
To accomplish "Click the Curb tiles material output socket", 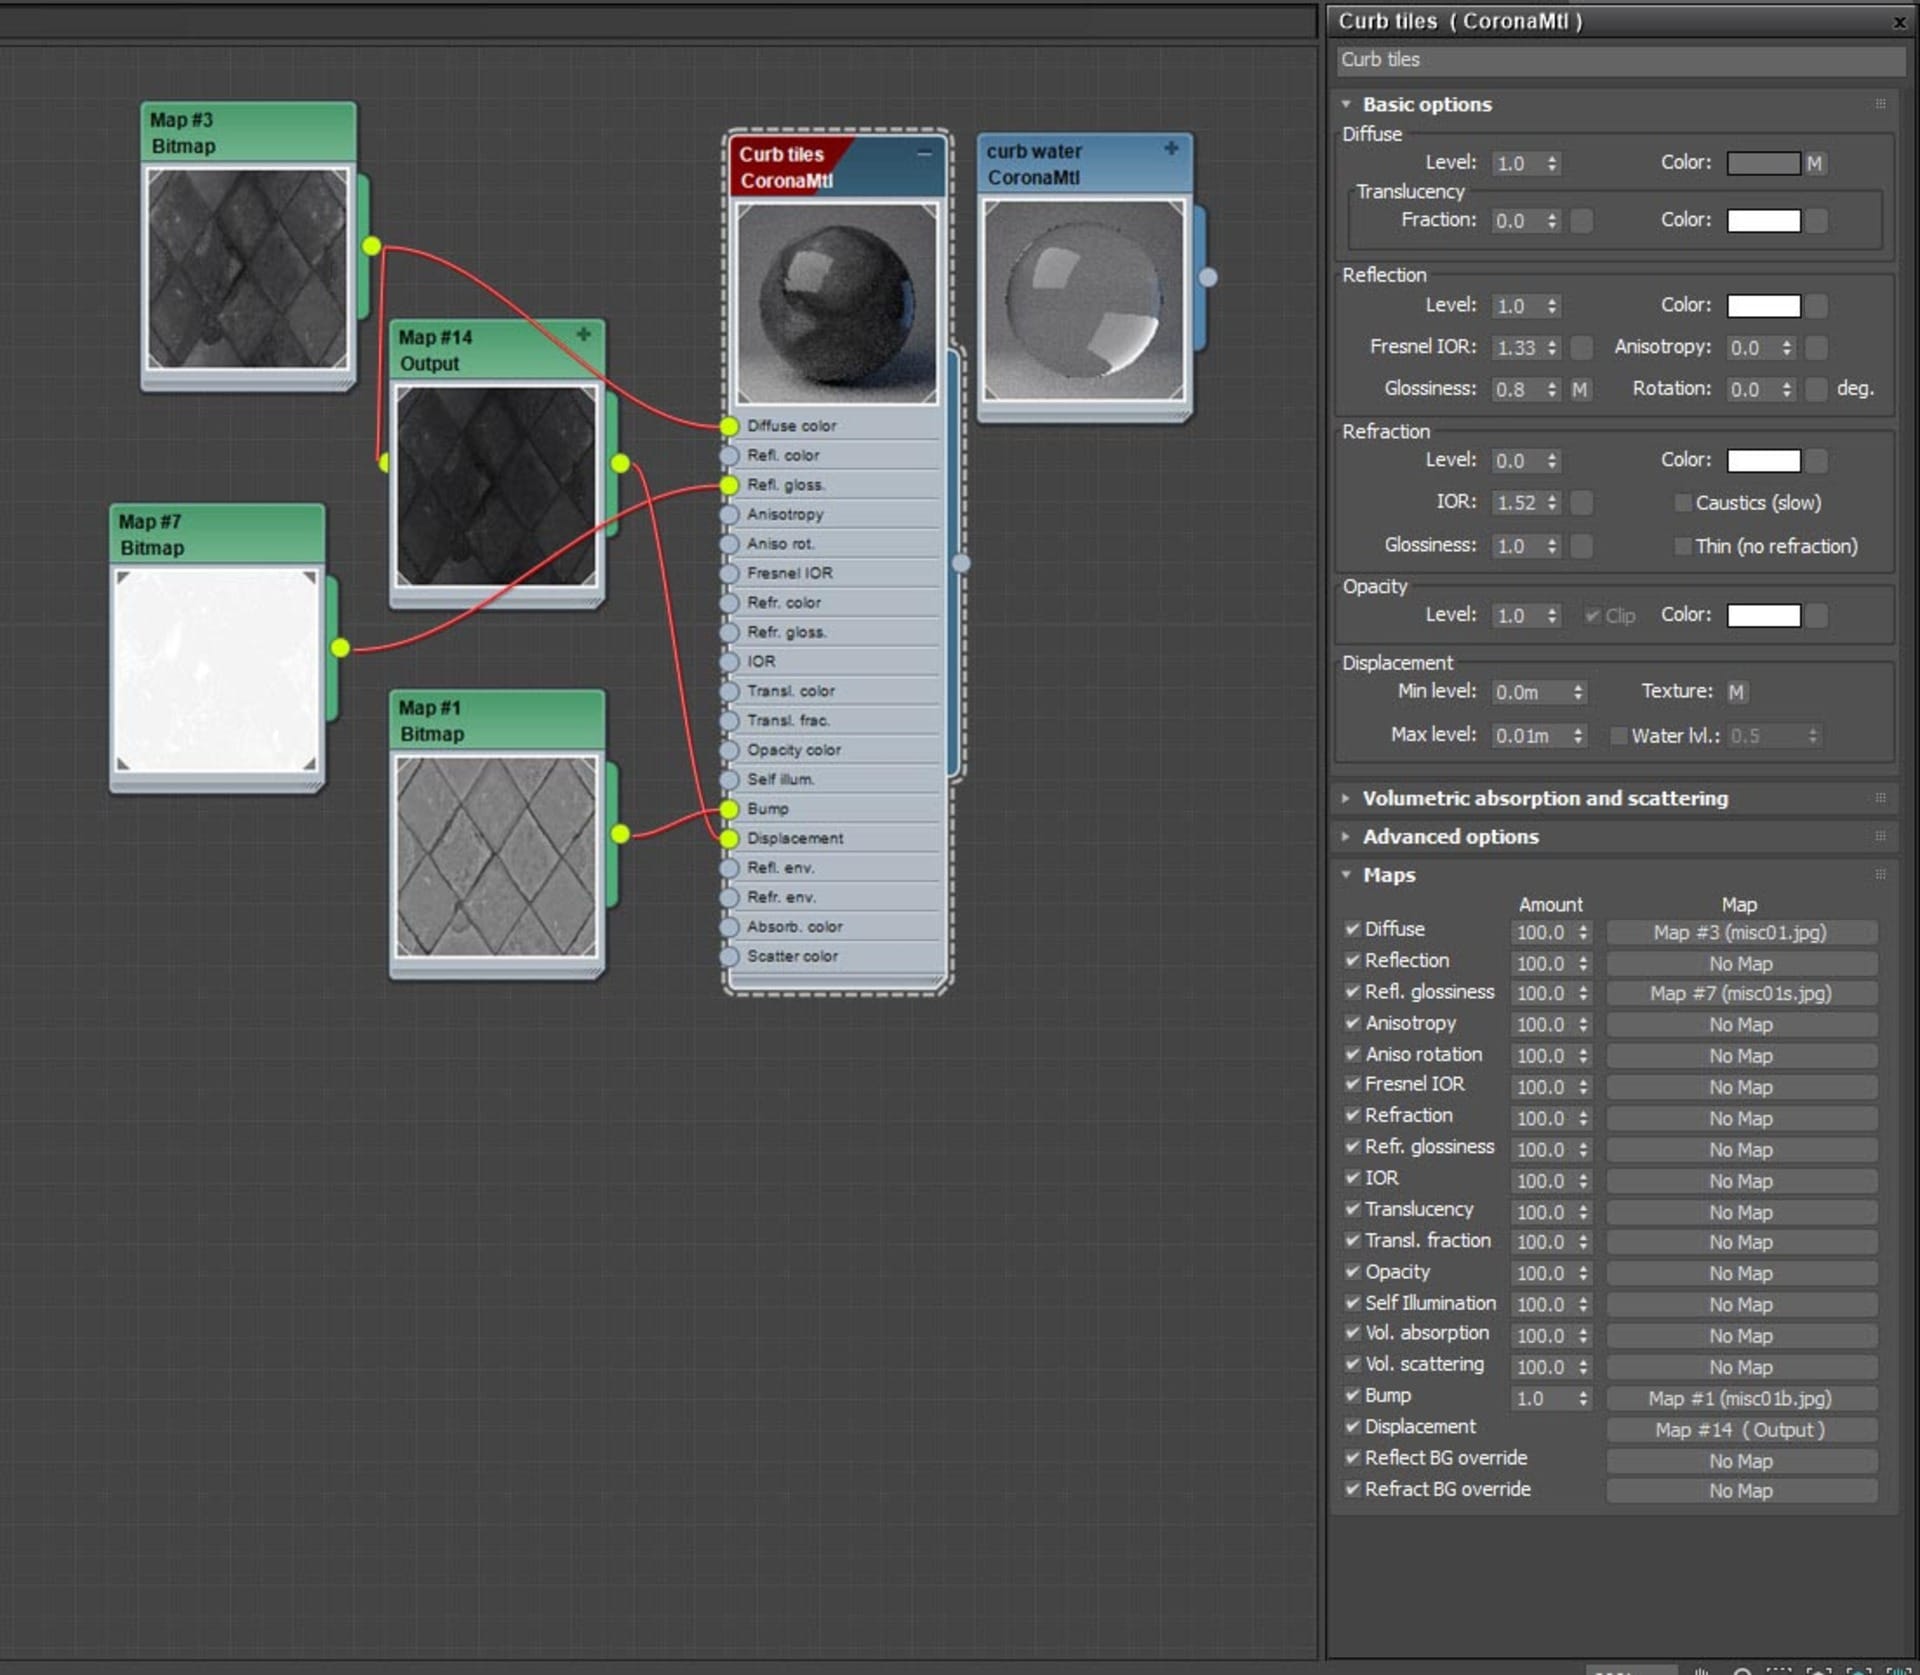I will (961, 563).
